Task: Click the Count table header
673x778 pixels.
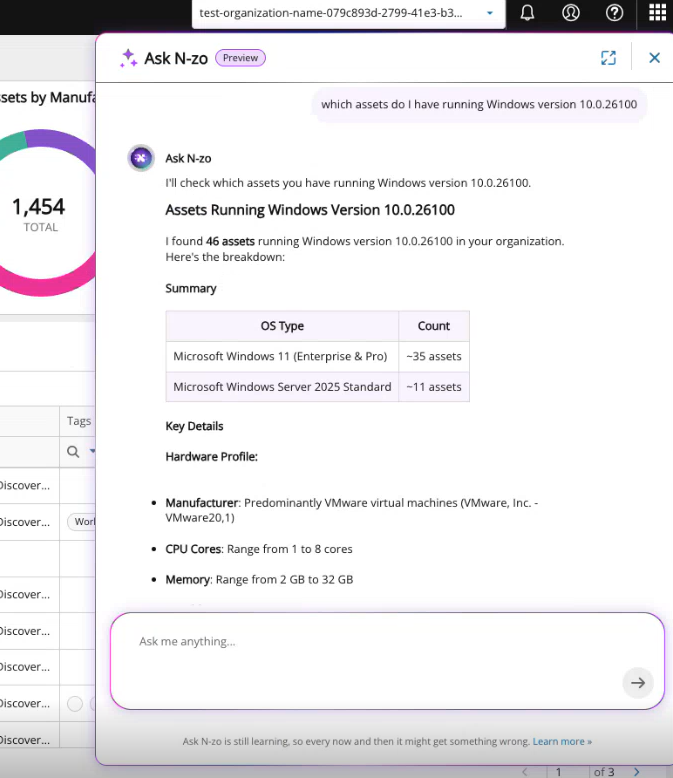Action: point(434,326)
